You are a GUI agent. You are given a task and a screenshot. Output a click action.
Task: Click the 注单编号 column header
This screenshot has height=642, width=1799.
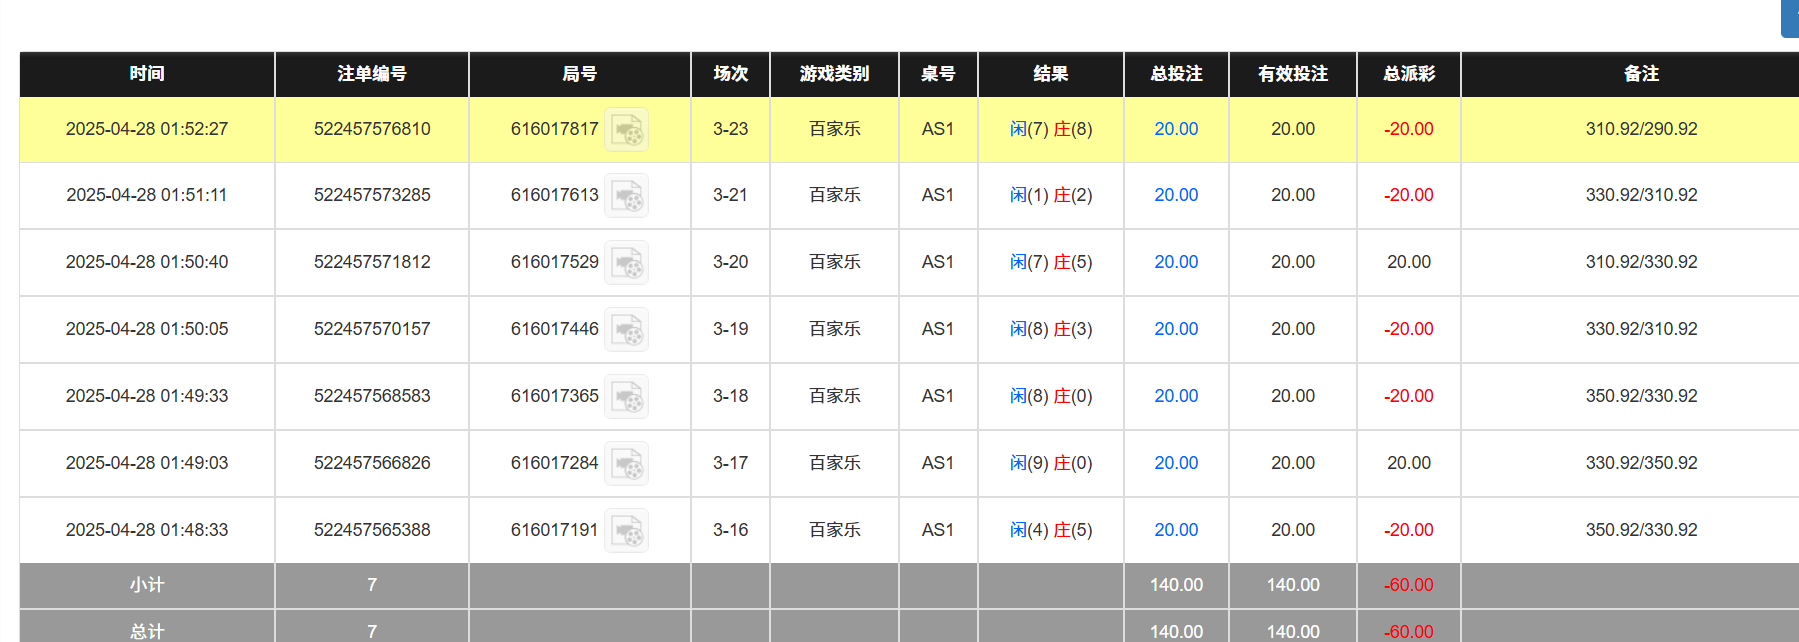tap(371, 74)
